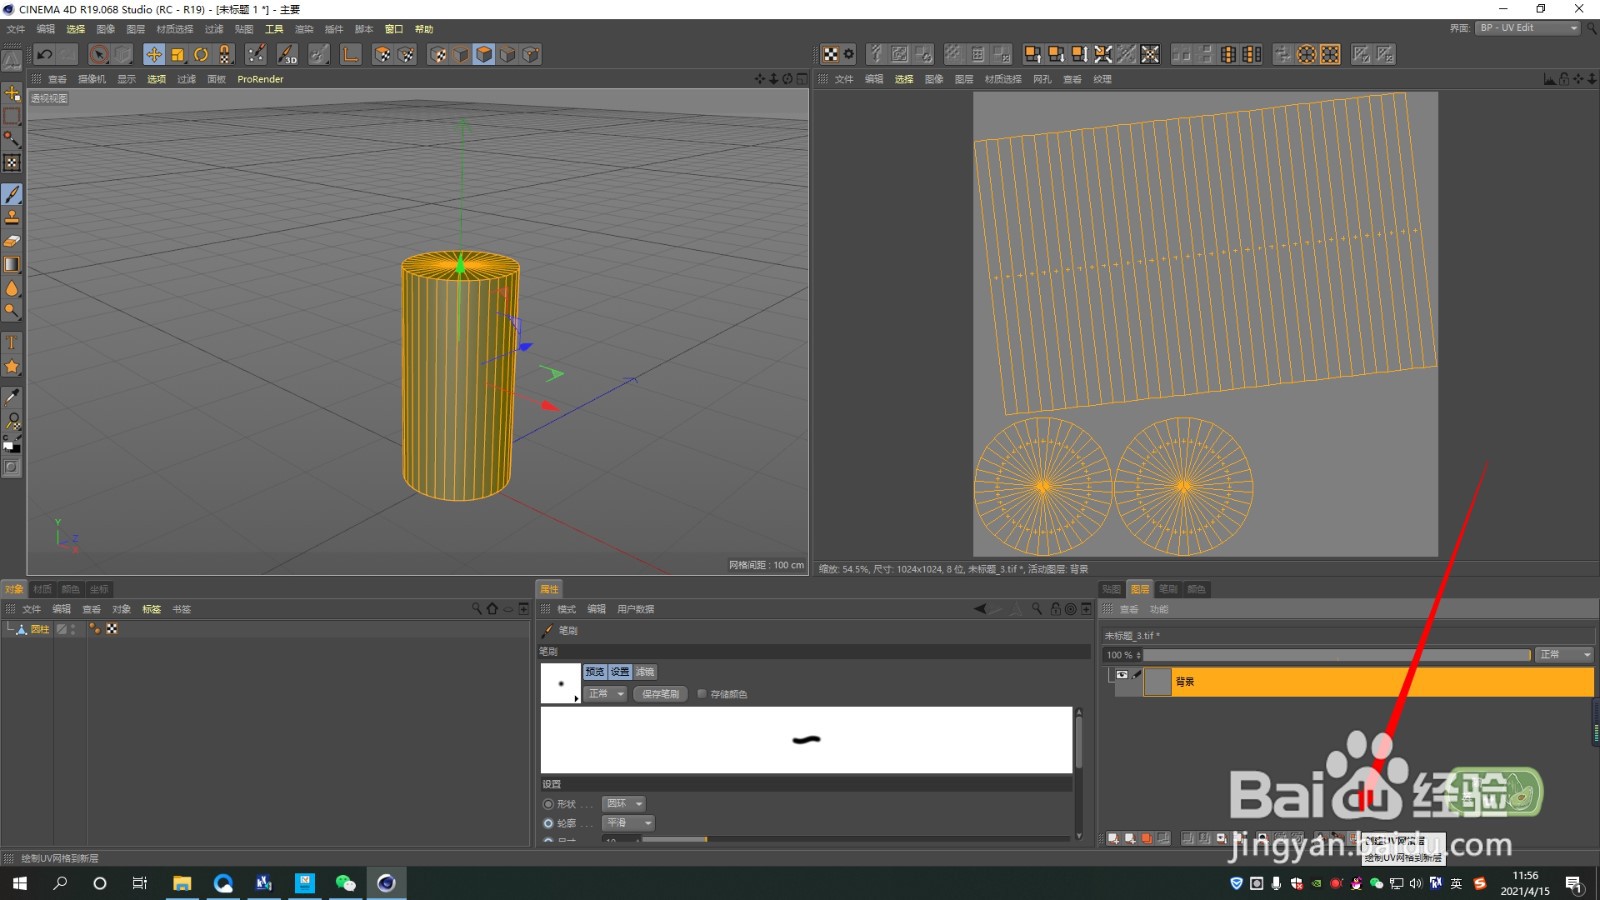Open the 工具 menu in main menu bar
The width and height of the screenshot is (1600, 900).
[274, 29]
